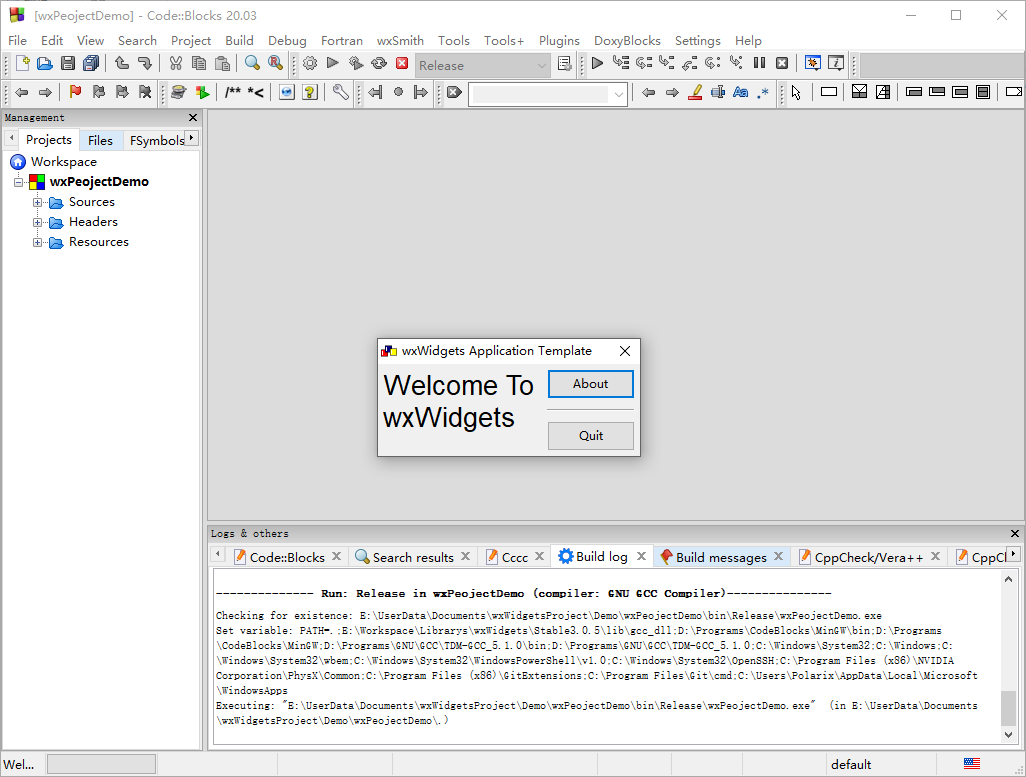The width and height of the screenshot is (1026, 777).
Task: Click the red Toggle bookmark flag icon
Action: (75, 92)
